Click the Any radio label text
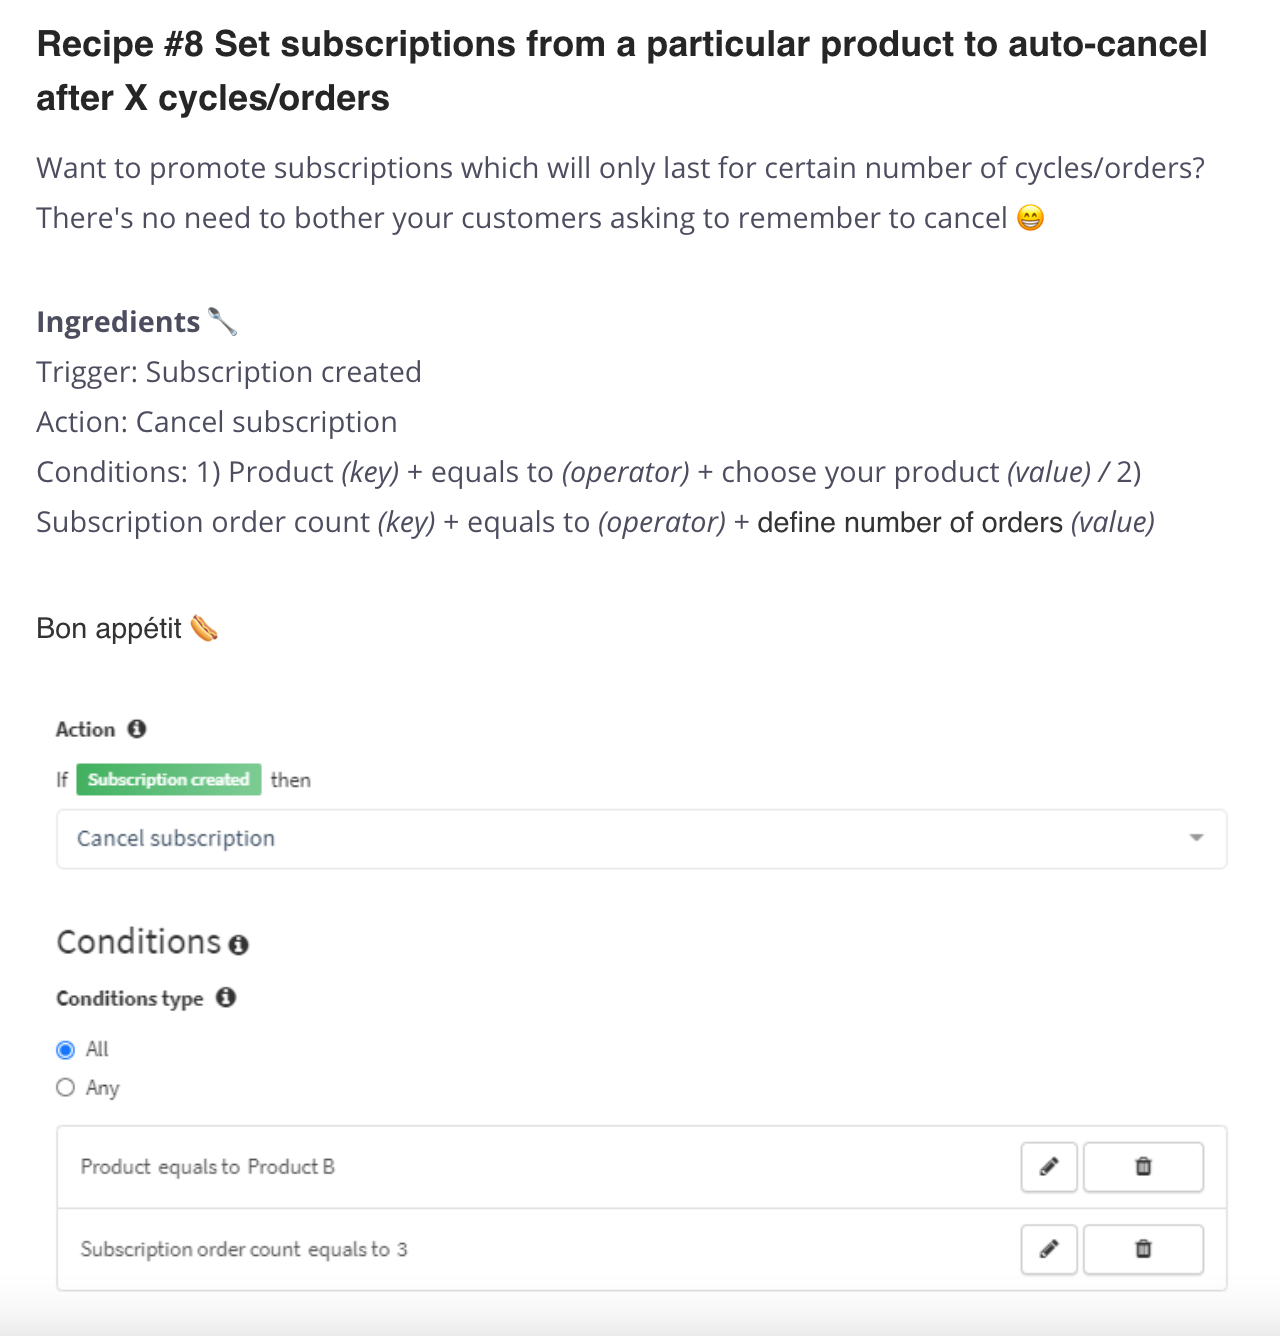 [x=103, y=1088]
